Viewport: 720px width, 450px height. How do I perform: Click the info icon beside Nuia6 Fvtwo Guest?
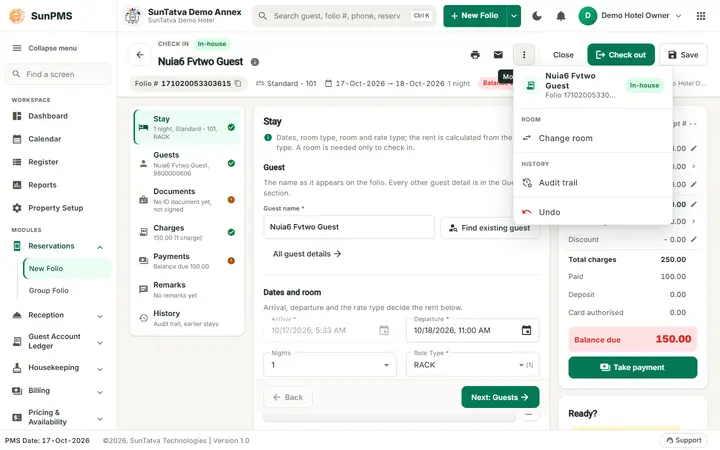click(255, 62)
